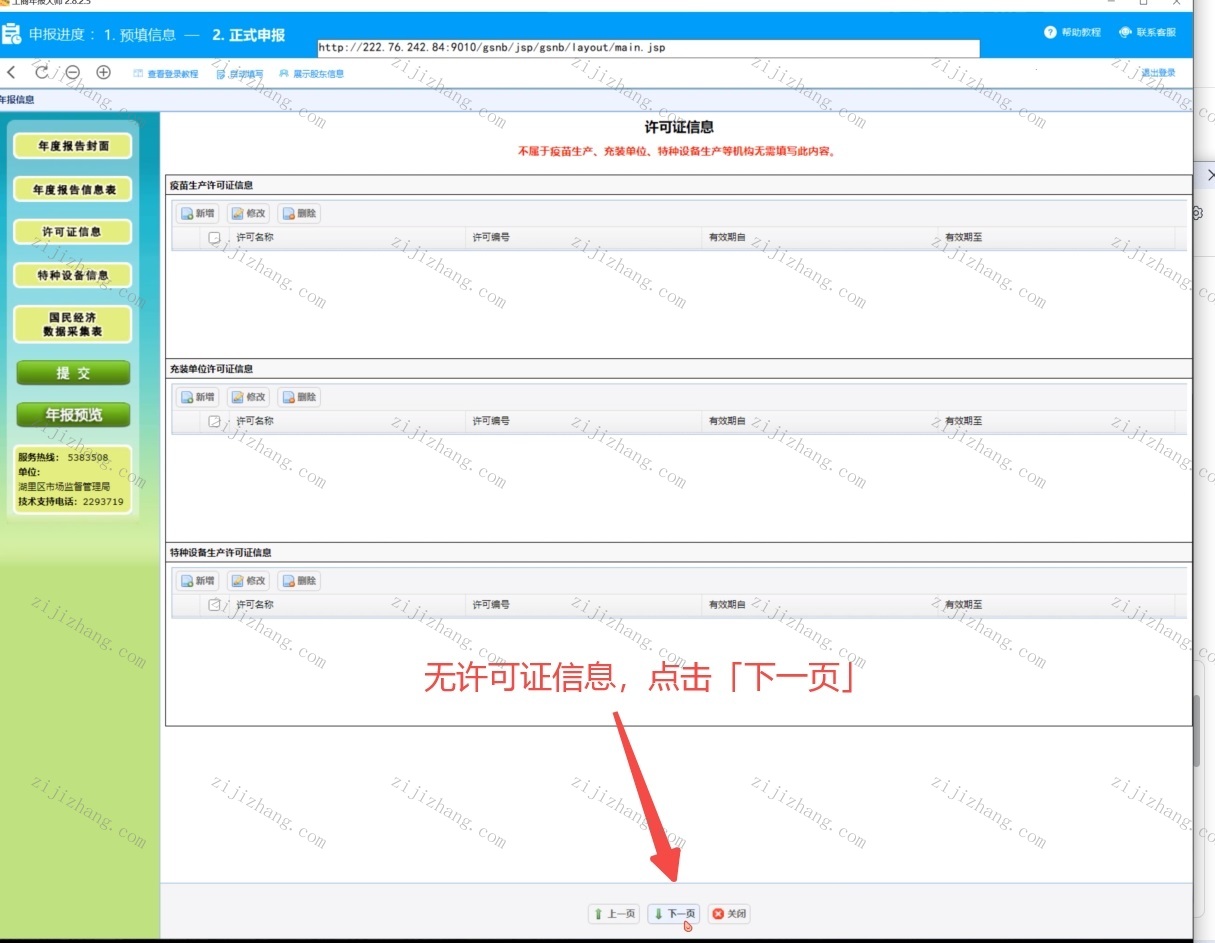
Task: Tick the select-all checkbox in 疫苗生产许可证信息 table
Action: click(214, 238)
